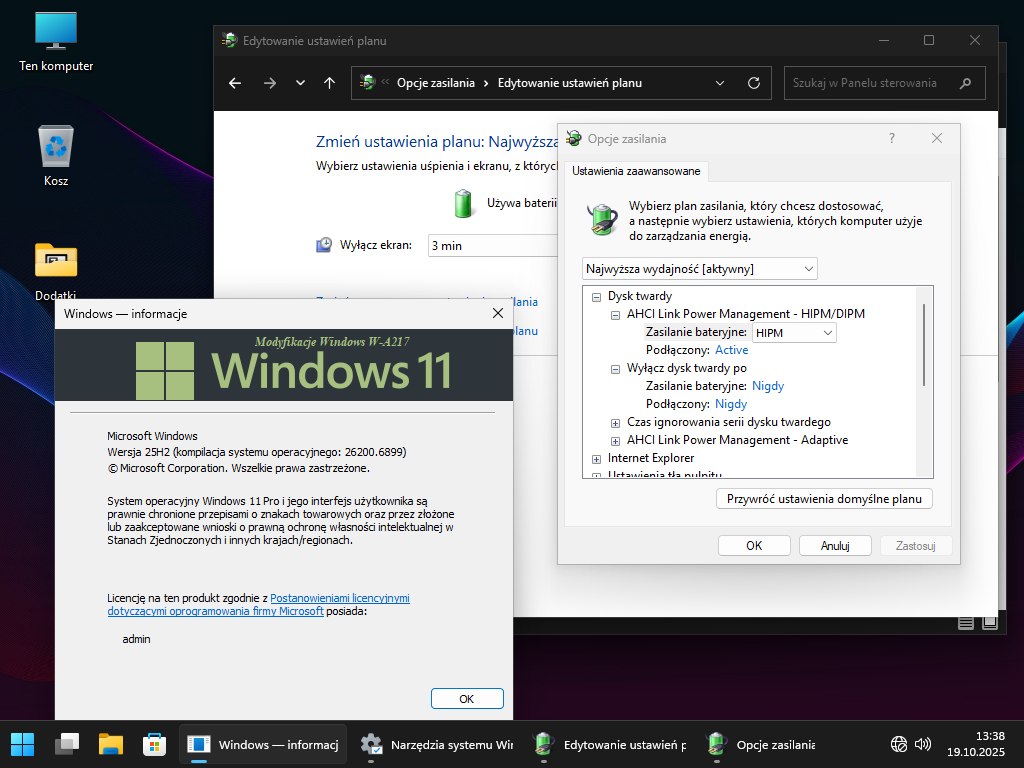Viewport: 1024px width, 768px height.
Task: Click the volume icon in system tray
Action: 923,744
